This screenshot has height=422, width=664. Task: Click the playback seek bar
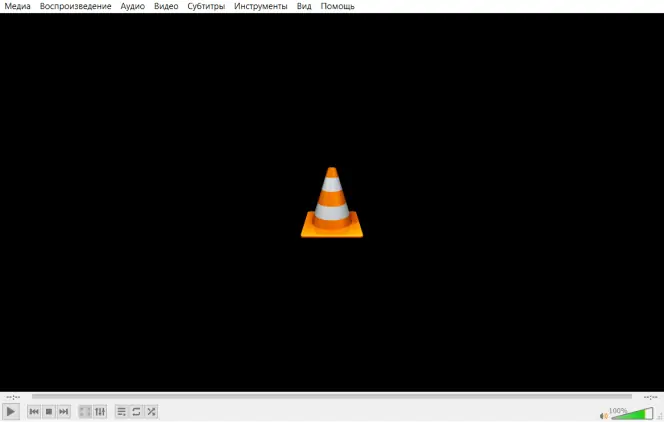(332, 397)
